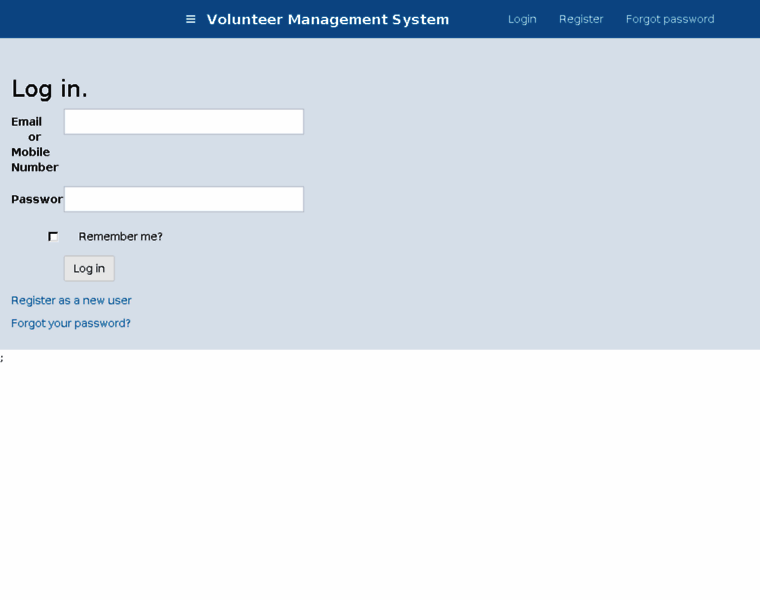Follow the Register as a new user link
This screenshot has height=600, width=760.
(x=71, y=300)
